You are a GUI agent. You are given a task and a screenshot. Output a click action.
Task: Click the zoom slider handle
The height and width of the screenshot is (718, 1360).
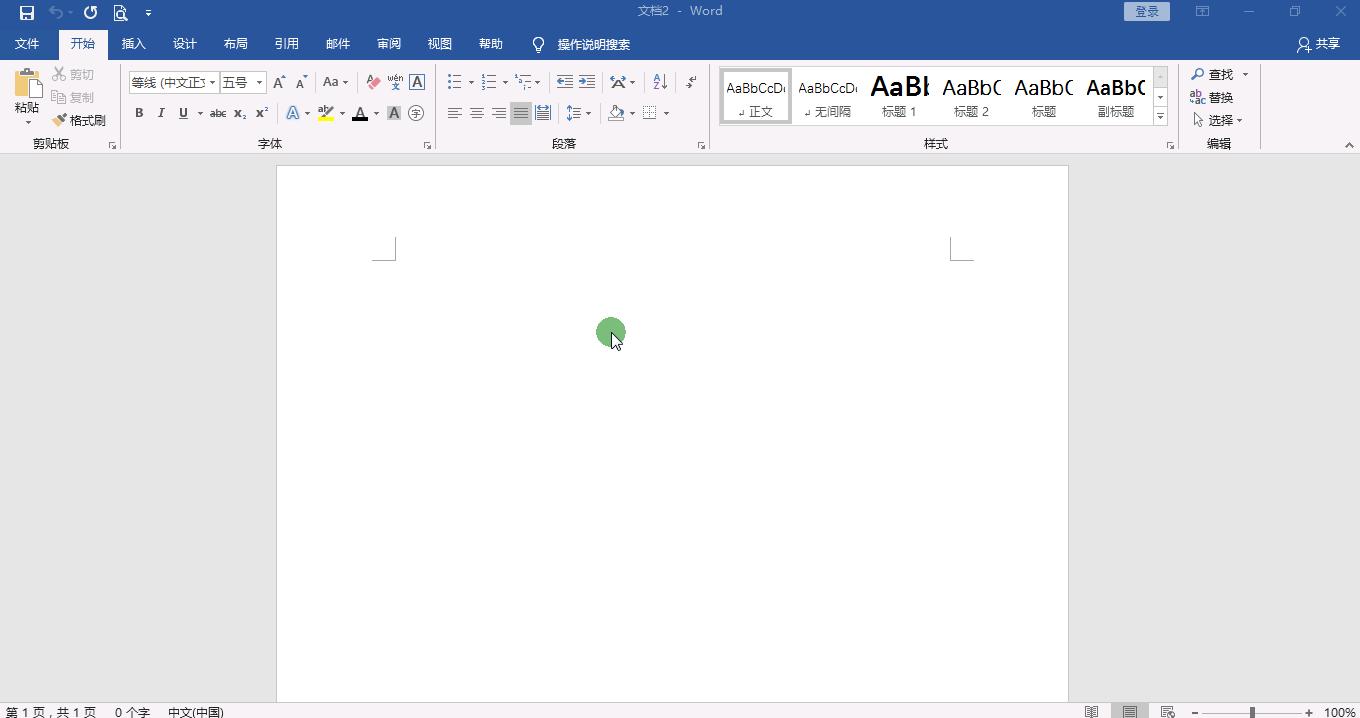coord(1251,712)
